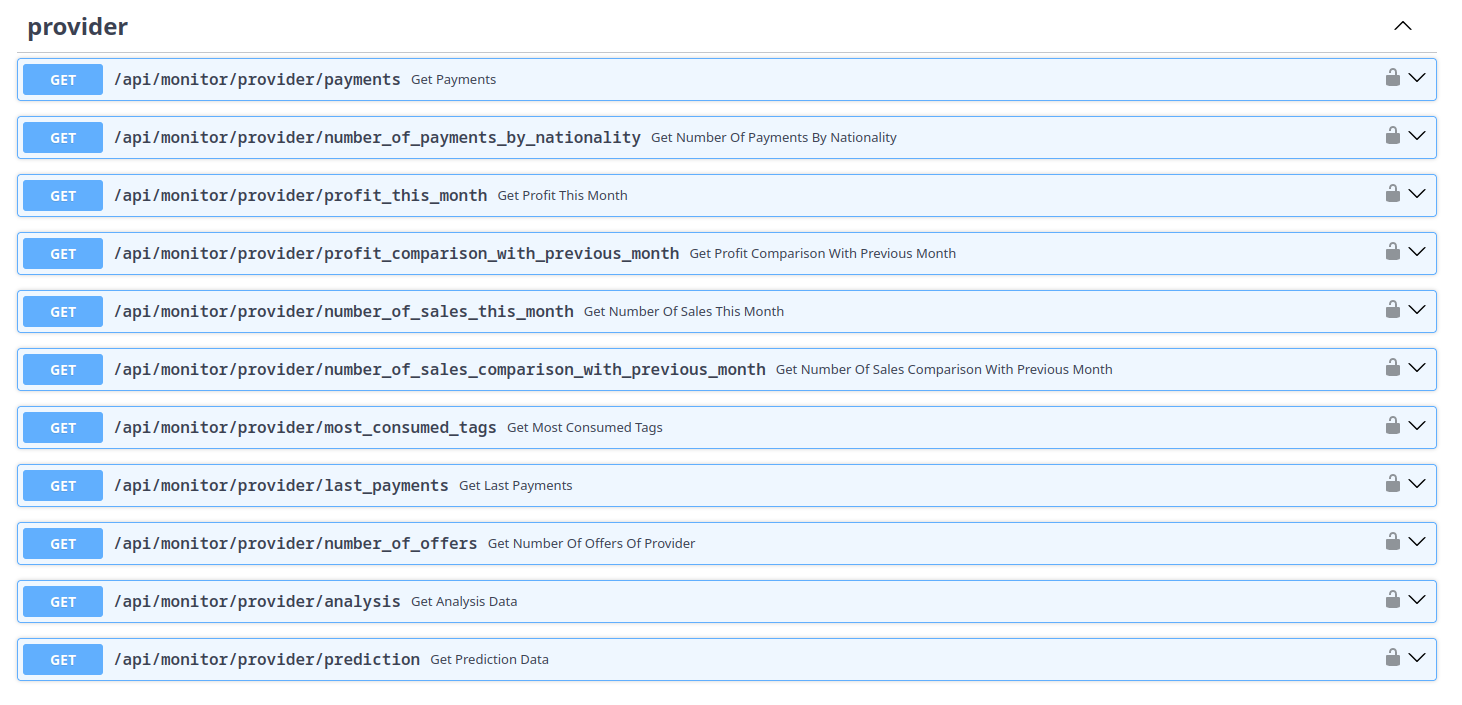Click the GET badge on the analysis endpoint
This screenshot has width=1462, height=705.
pos(62,601)
